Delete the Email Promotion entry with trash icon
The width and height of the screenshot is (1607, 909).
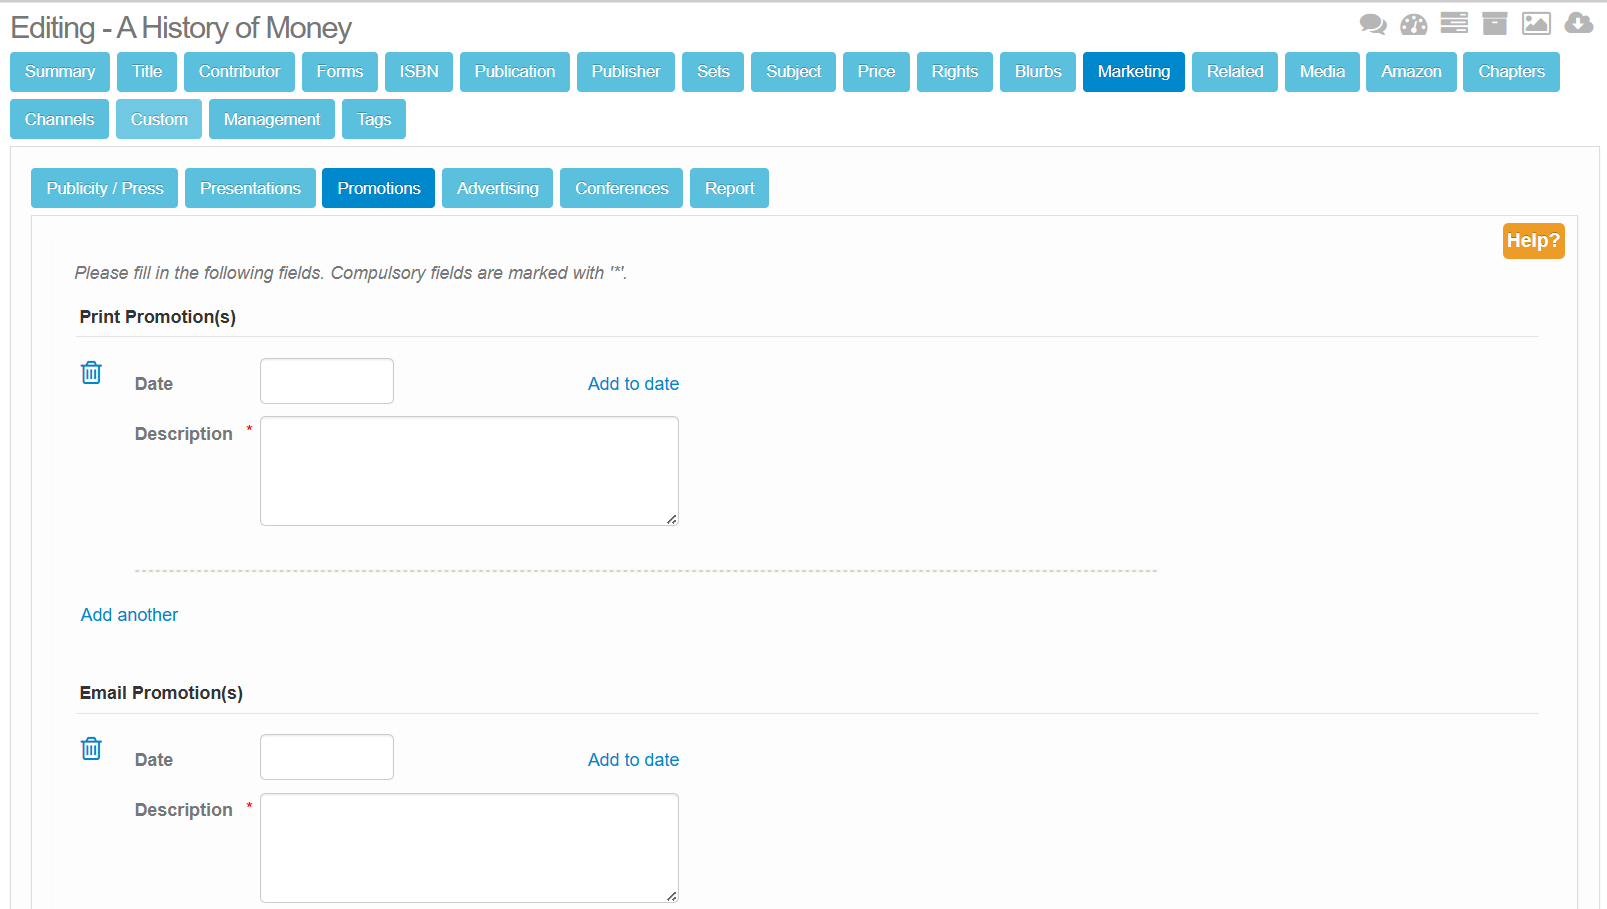(x=91, y=749)
